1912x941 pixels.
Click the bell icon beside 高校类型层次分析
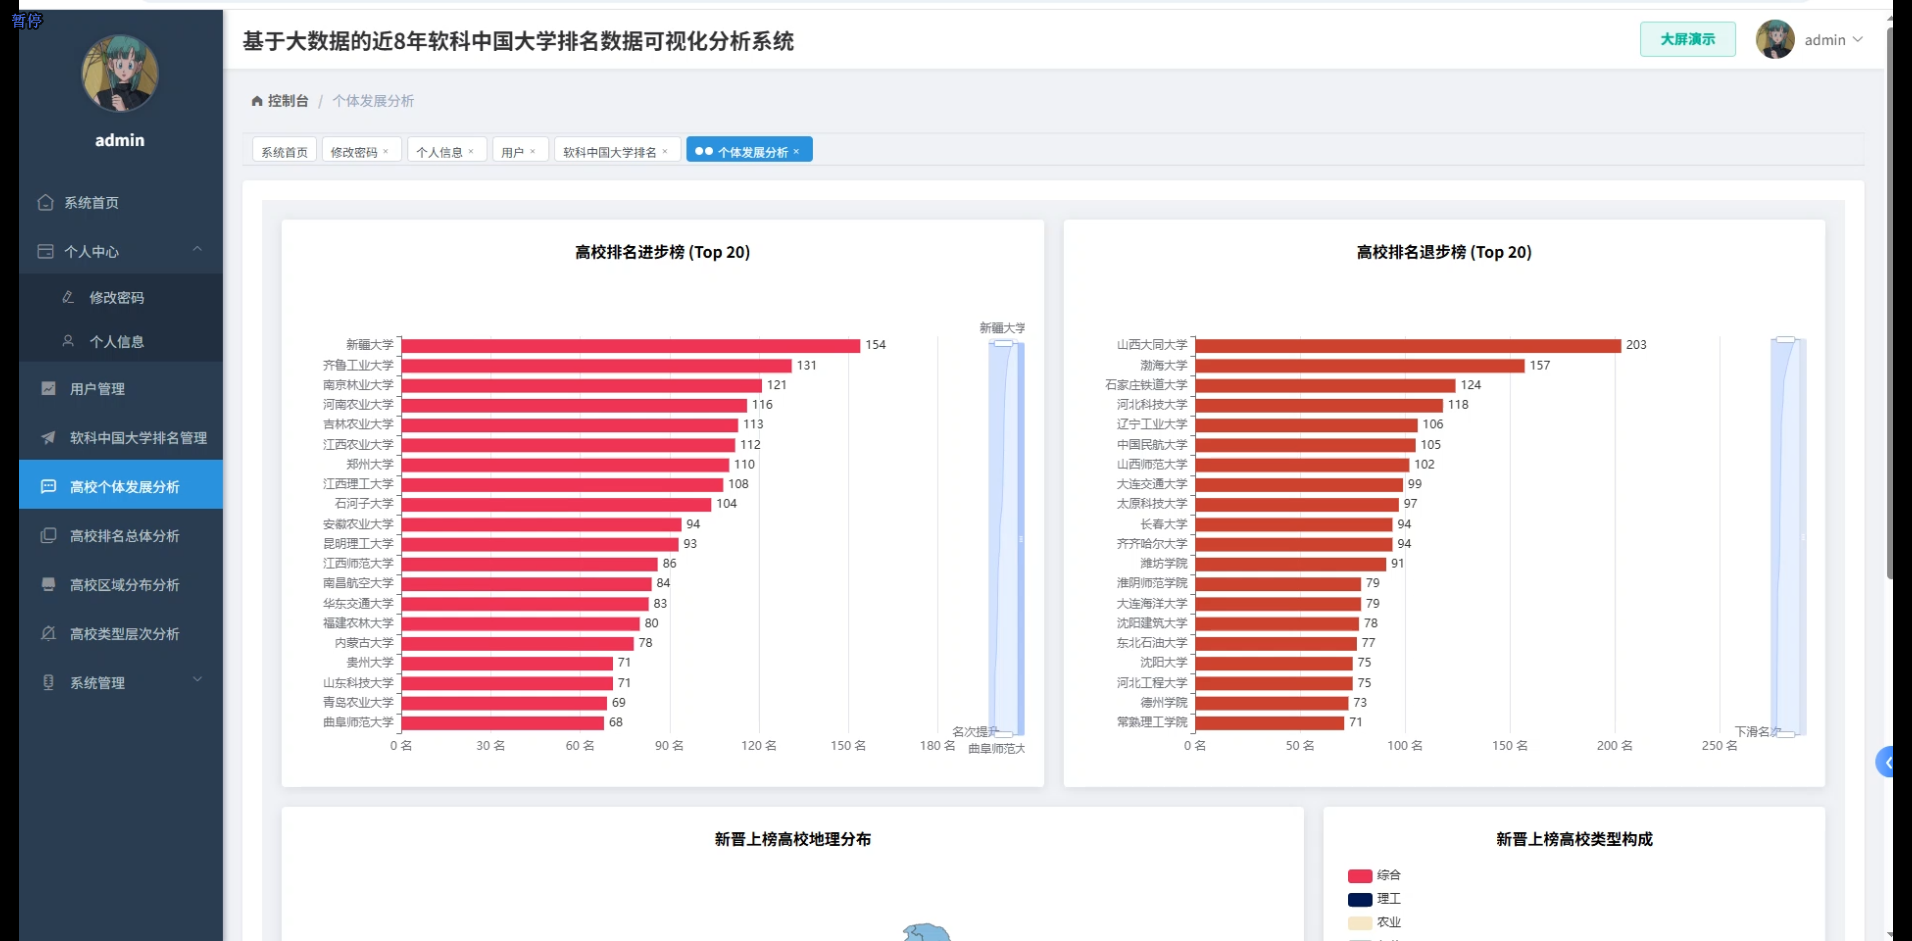tap(48, 633)
